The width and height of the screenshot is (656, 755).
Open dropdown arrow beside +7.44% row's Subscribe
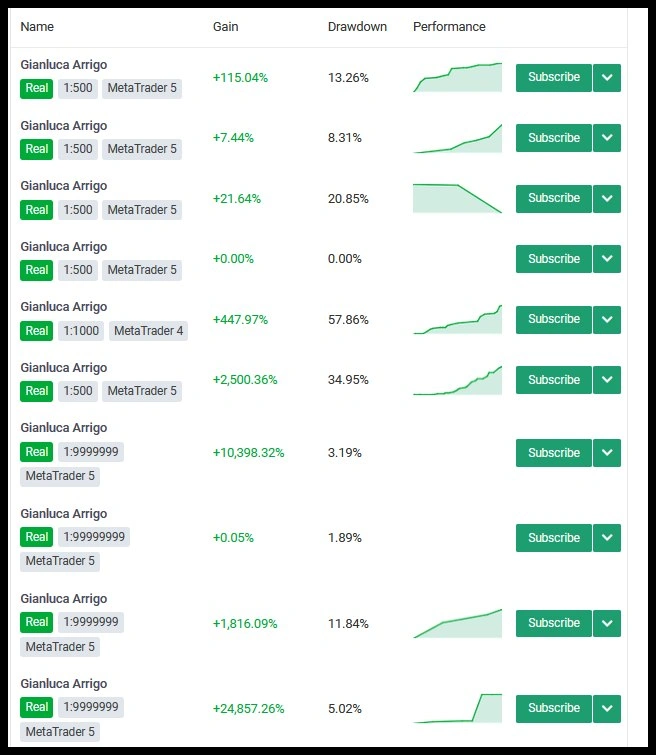(x=607, y=138)
